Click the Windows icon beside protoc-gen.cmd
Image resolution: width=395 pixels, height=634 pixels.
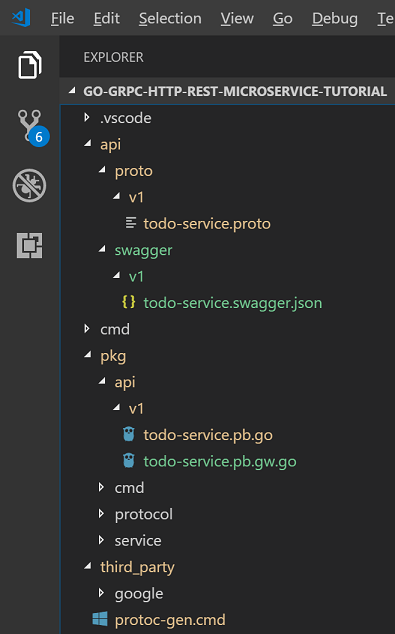pyautogui.click(x=100, y=619)
